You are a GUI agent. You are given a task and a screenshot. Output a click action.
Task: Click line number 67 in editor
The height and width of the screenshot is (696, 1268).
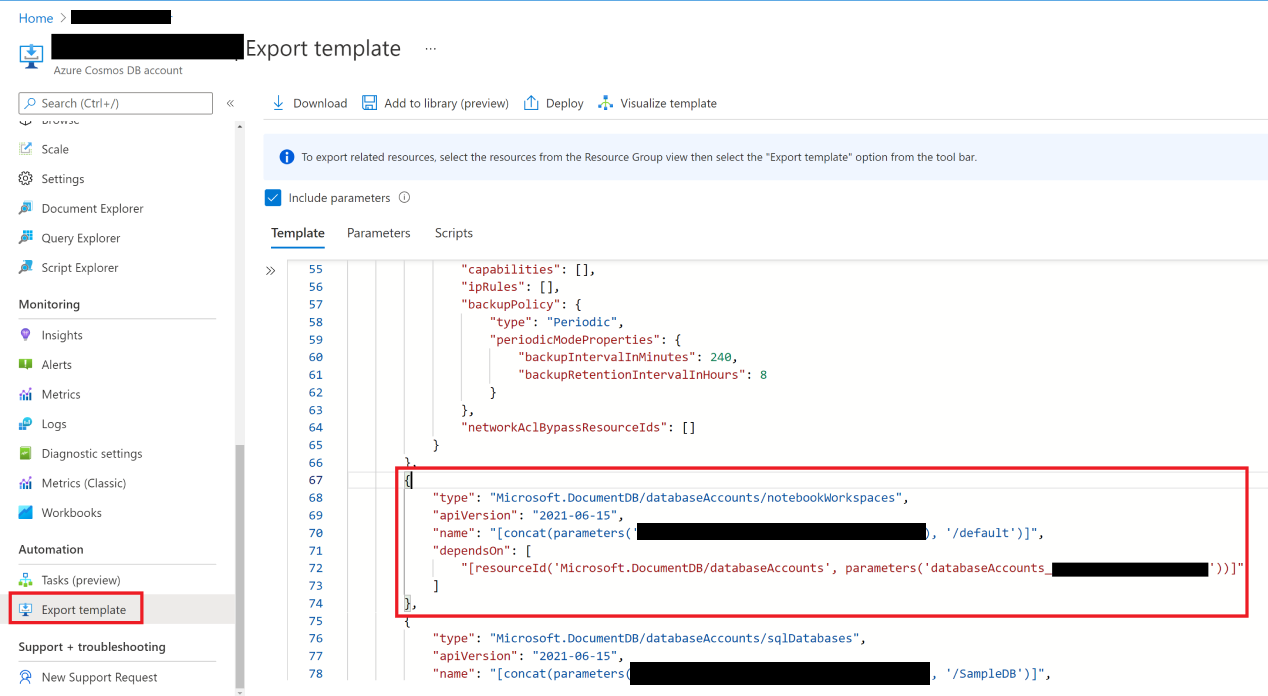[x=316, y=480]
